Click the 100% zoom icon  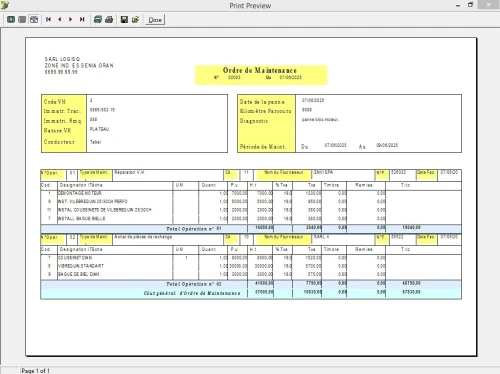tap(22, 19)
